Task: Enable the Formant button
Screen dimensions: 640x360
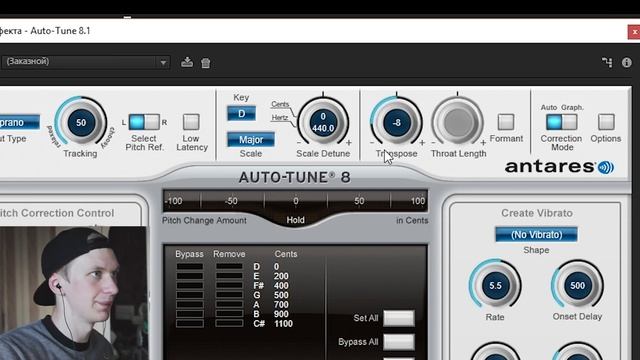Action: point(506,122)
